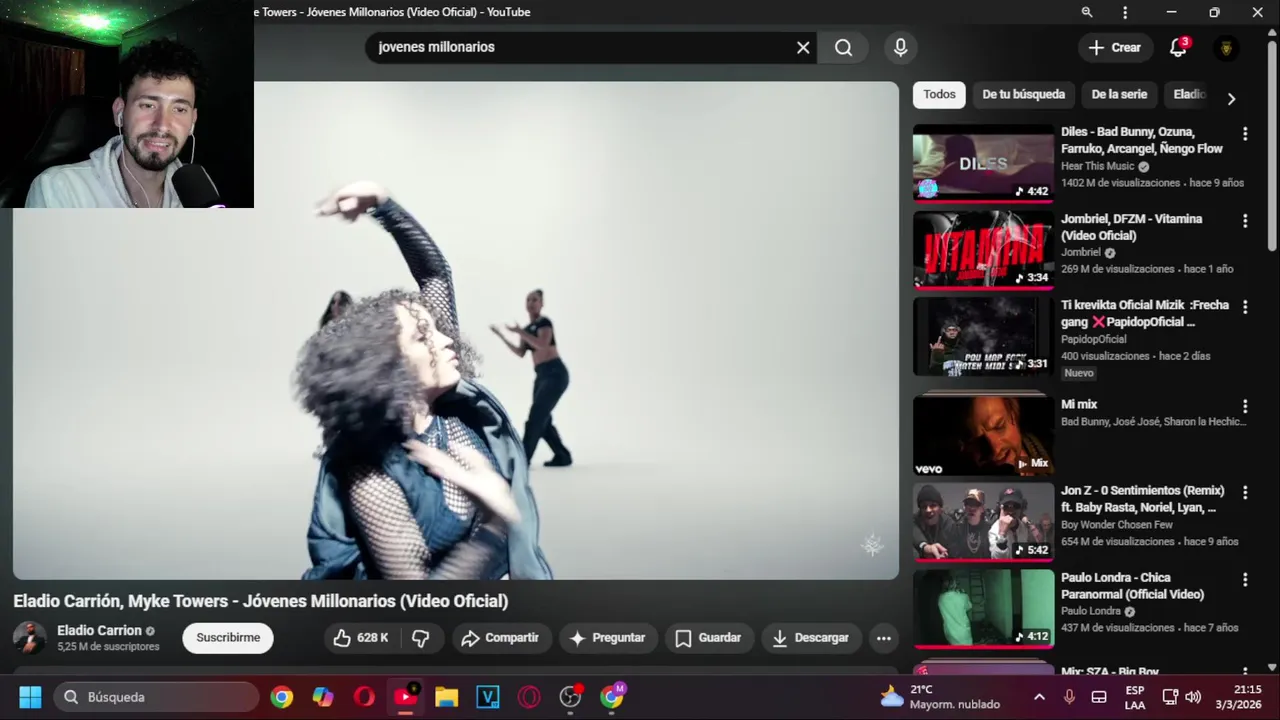Screen dimensions: 1280x720
Task: Show hidden system tray icons
Action: click(1039, 697)
